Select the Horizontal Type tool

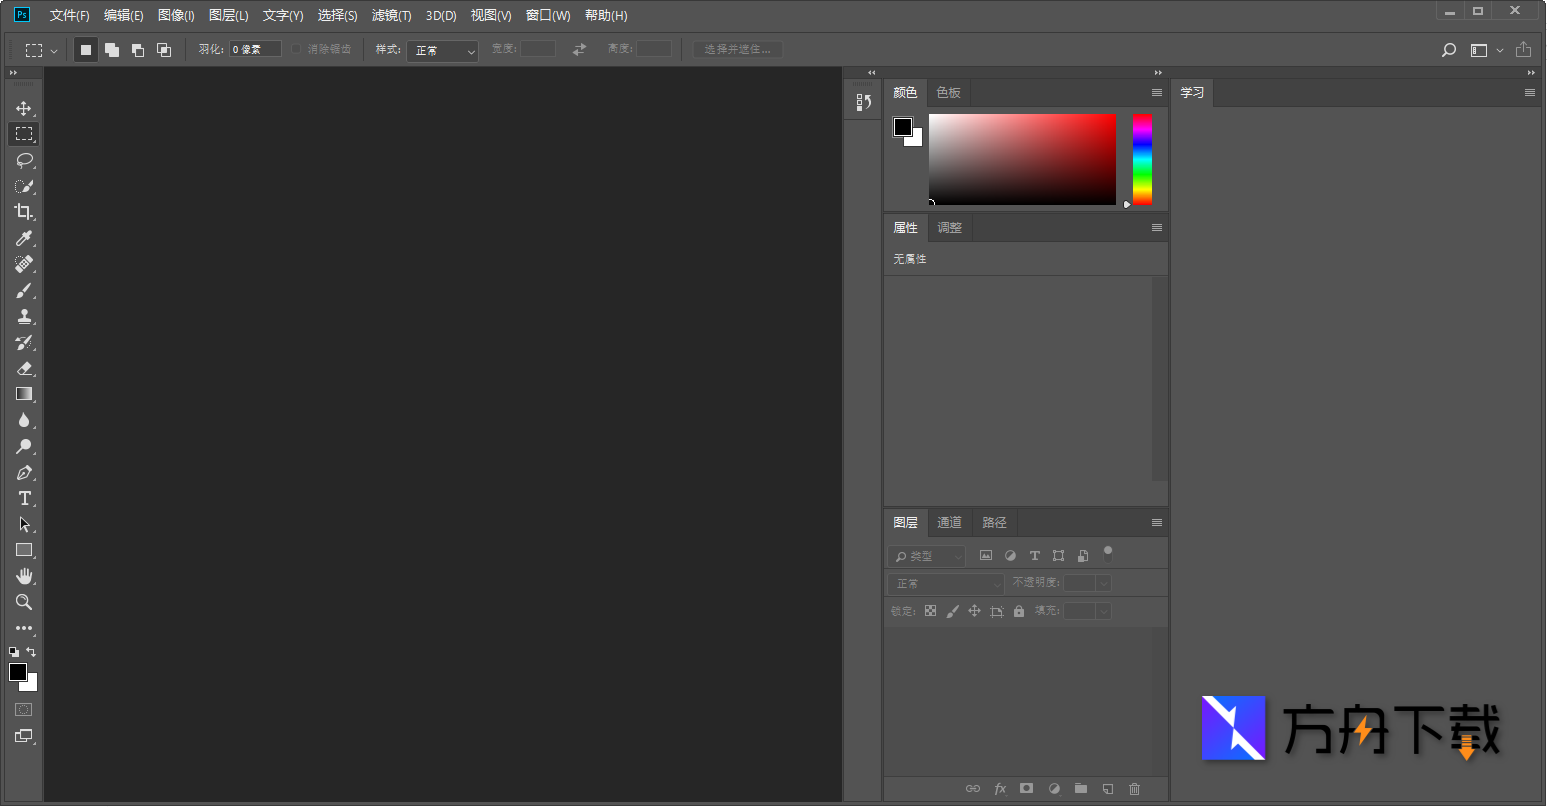tap(23, 498)
